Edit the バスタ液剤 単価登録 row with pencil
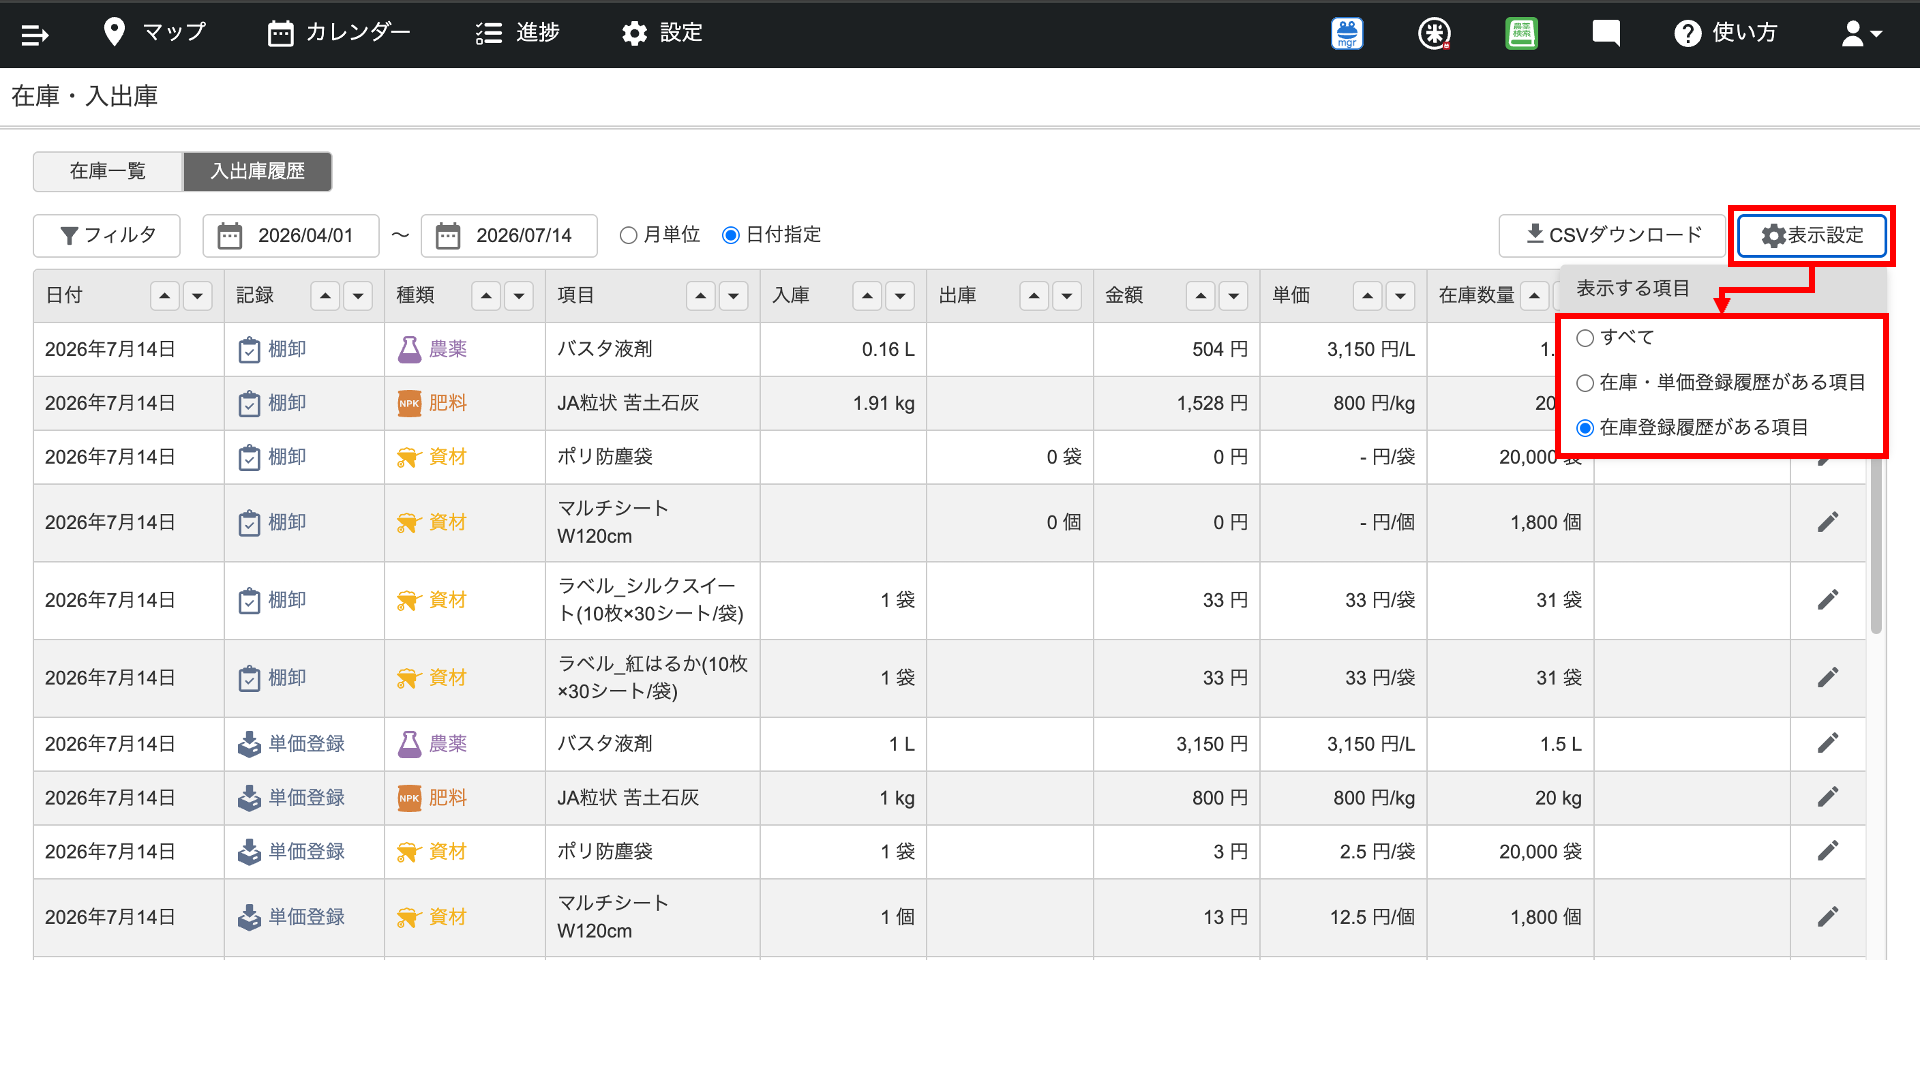 coord(1828,743)
